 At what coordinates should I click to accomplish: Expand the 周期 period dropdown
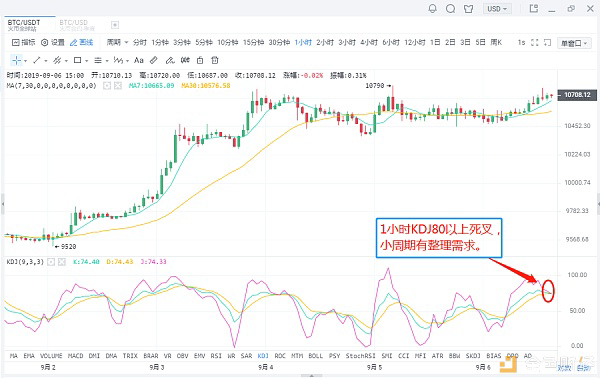(x=117, y=42)
